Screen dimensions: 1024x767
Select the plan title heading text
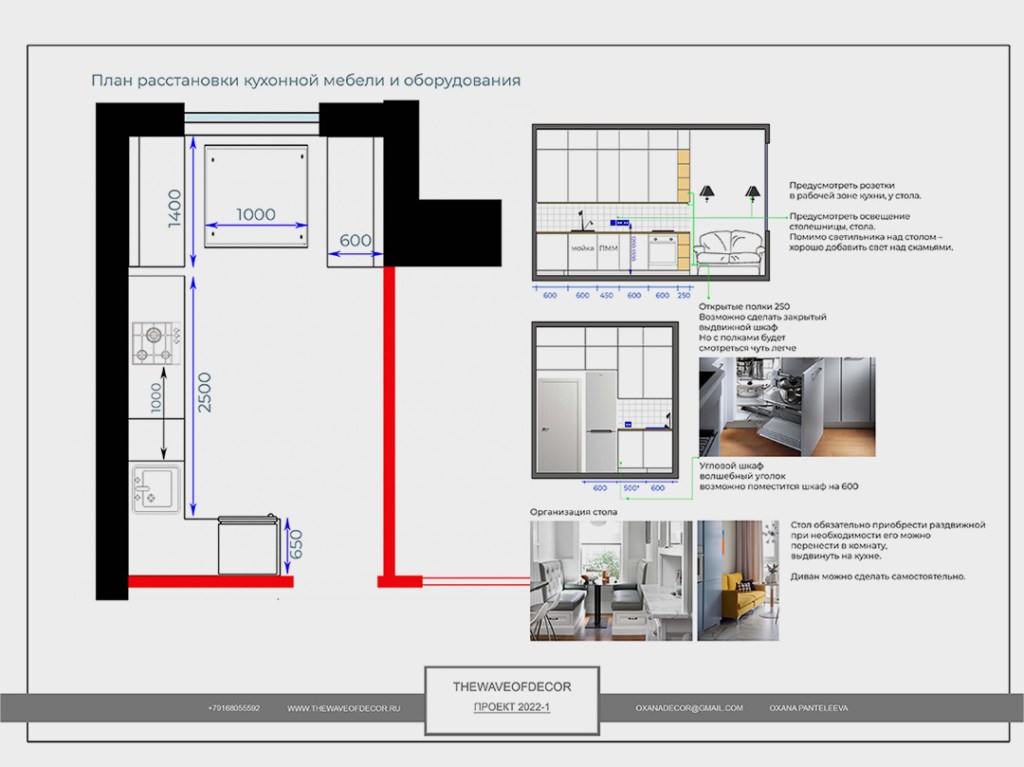[306, 81]
